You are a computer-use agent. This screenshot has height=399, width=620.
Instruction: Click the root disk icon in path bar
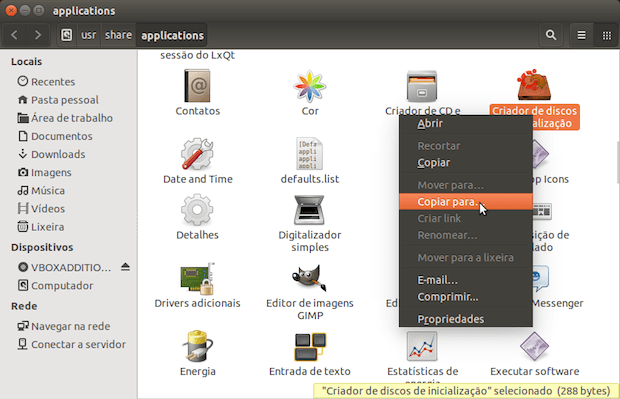pos(66,35)
